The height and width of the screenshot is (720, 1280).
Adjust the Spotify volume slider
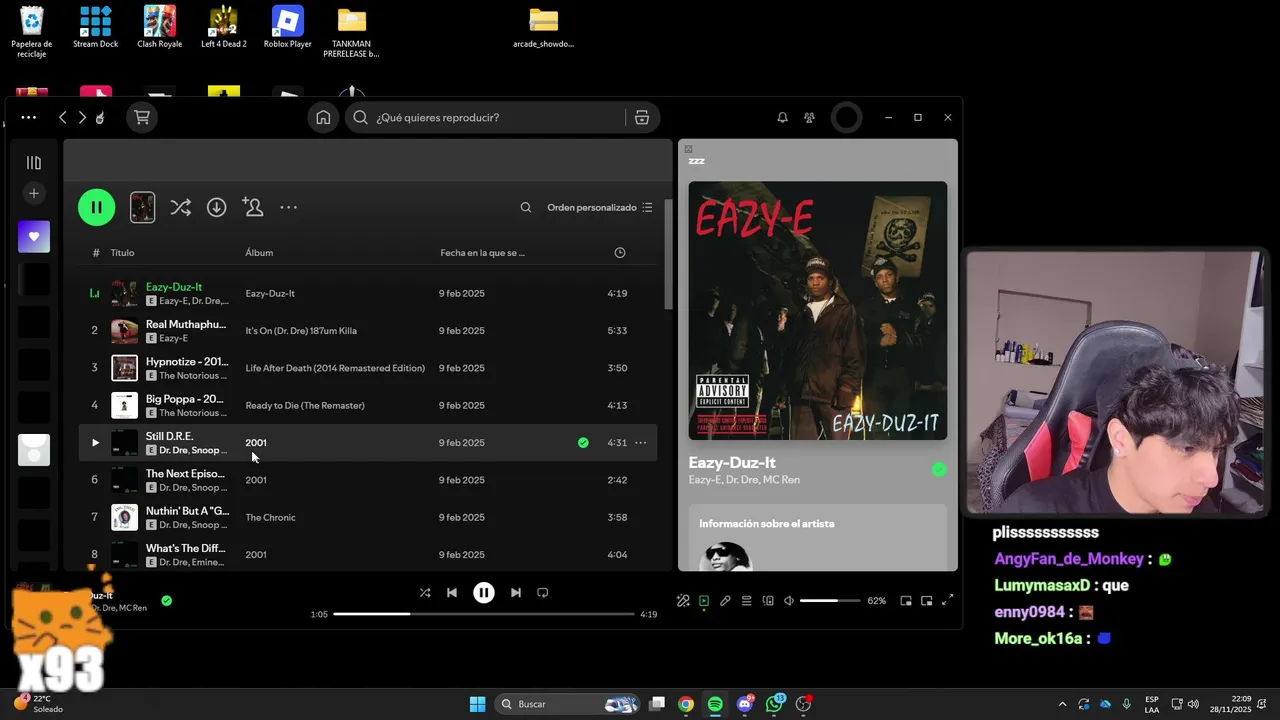tap(830, 601)
